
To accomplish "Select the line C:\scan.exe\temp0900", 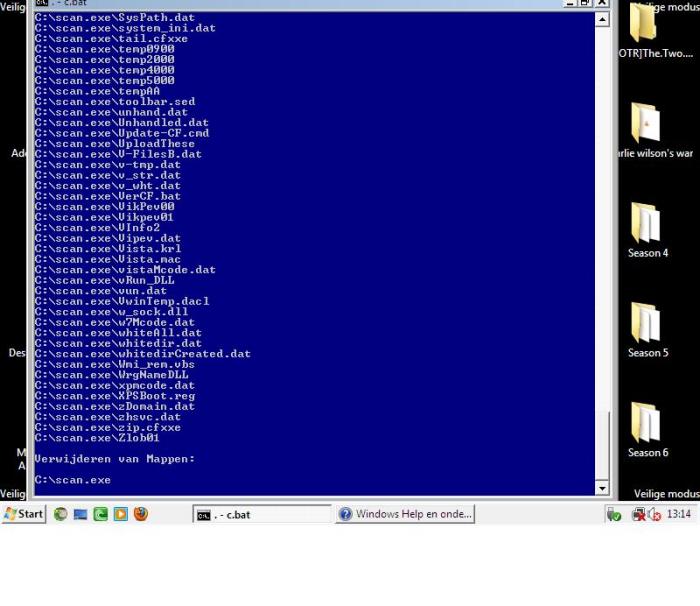I will pos(104,49).
